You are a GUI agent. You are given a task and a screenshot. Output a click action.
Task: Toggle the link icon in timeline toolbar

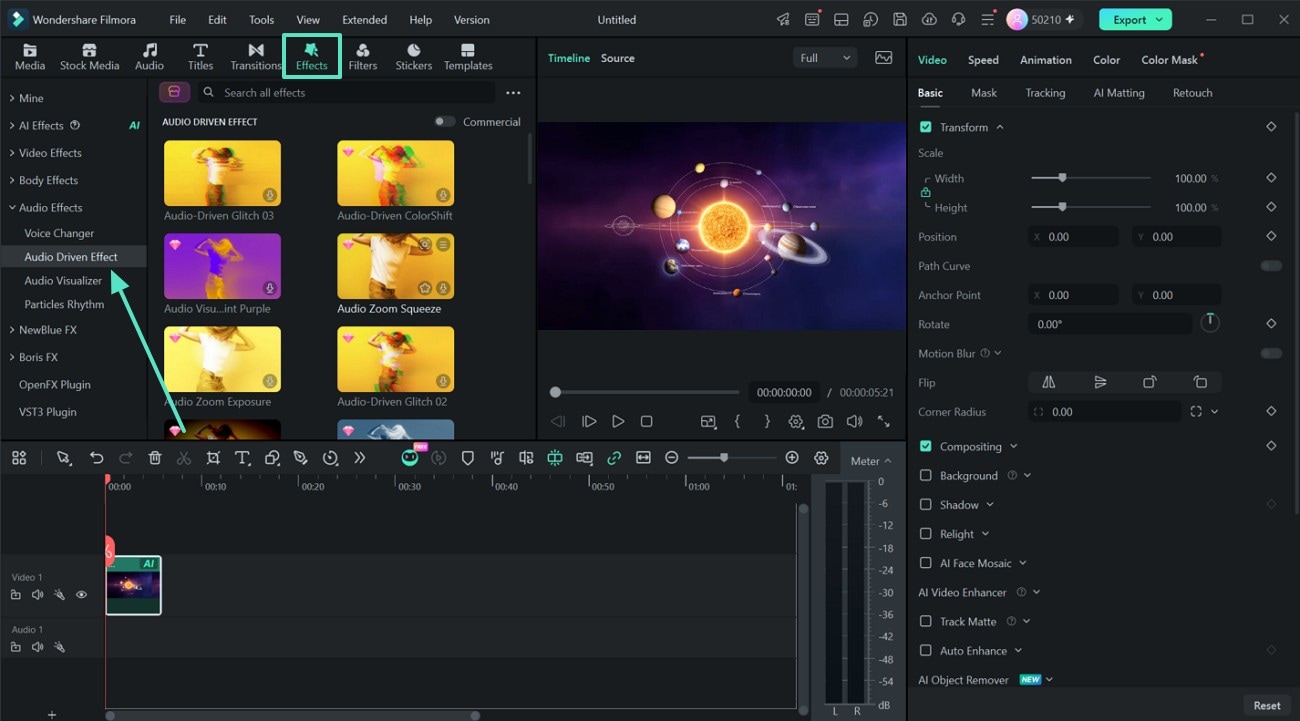(614, 458)
